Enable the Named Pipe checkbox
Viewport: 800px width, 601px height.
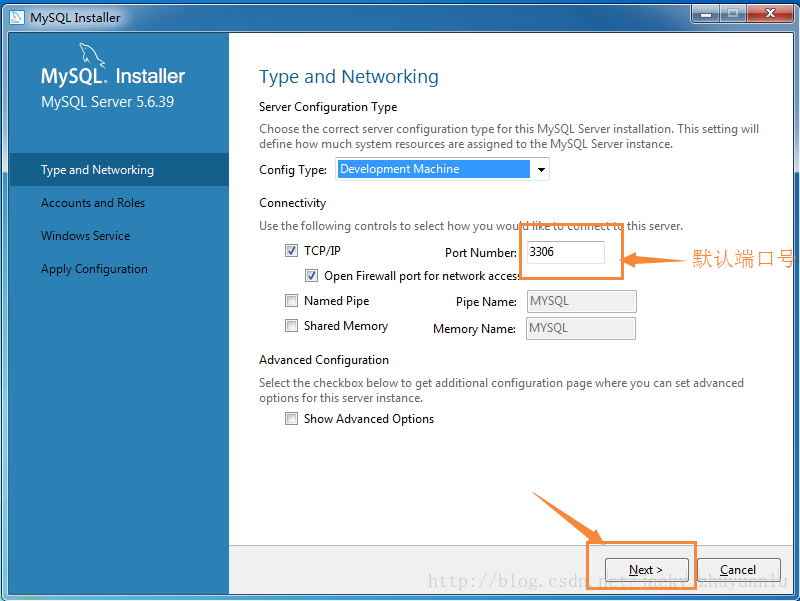pyautogui.click(x=291, y=300)
